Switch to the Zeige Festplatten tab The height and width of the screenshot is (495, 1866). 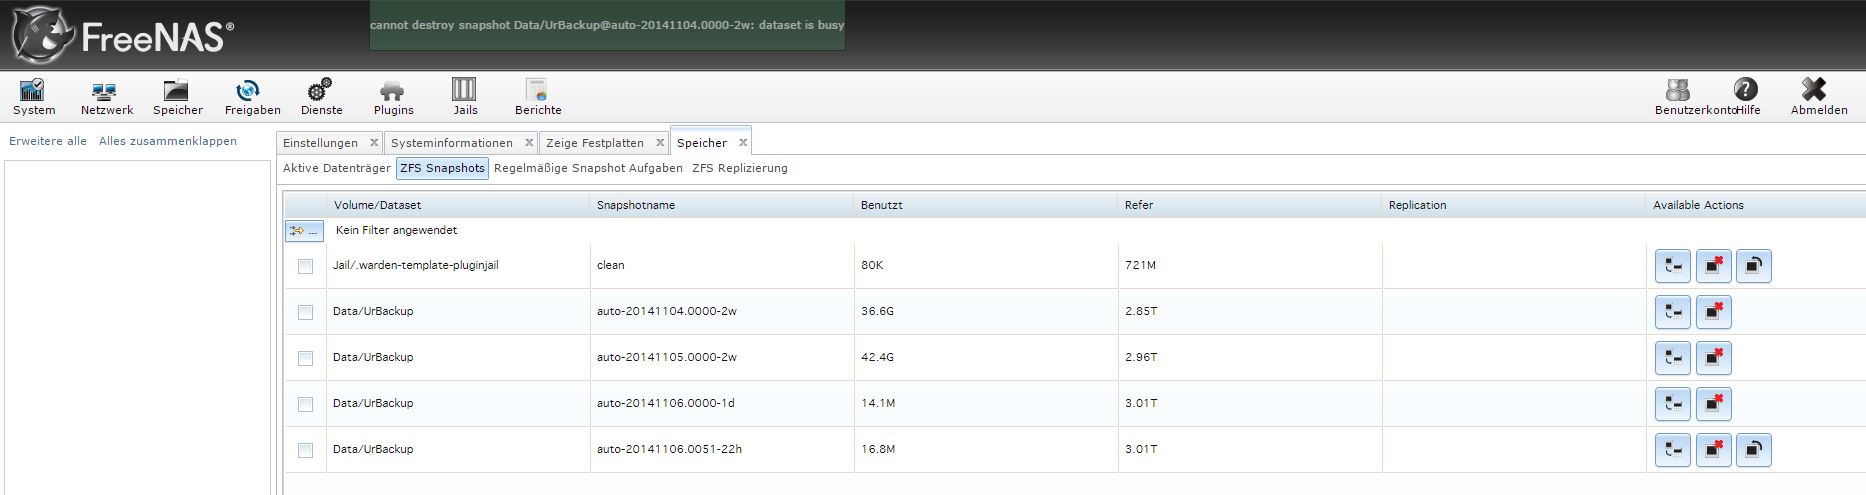click(x=595, y=143)
